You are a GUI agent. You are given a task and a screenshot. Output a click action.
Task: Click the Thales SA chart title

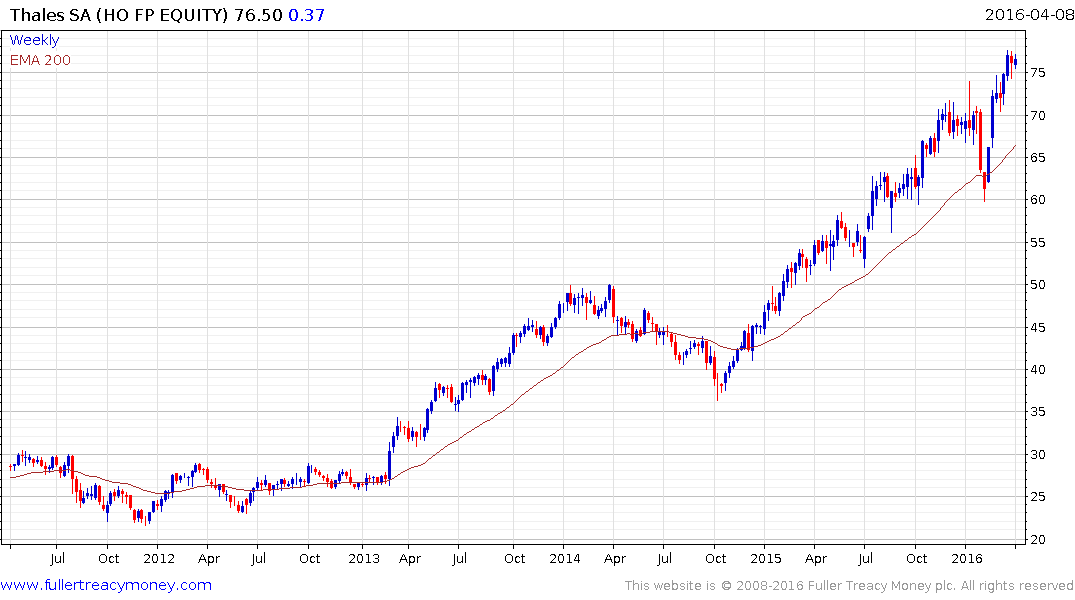coord(119,15)
